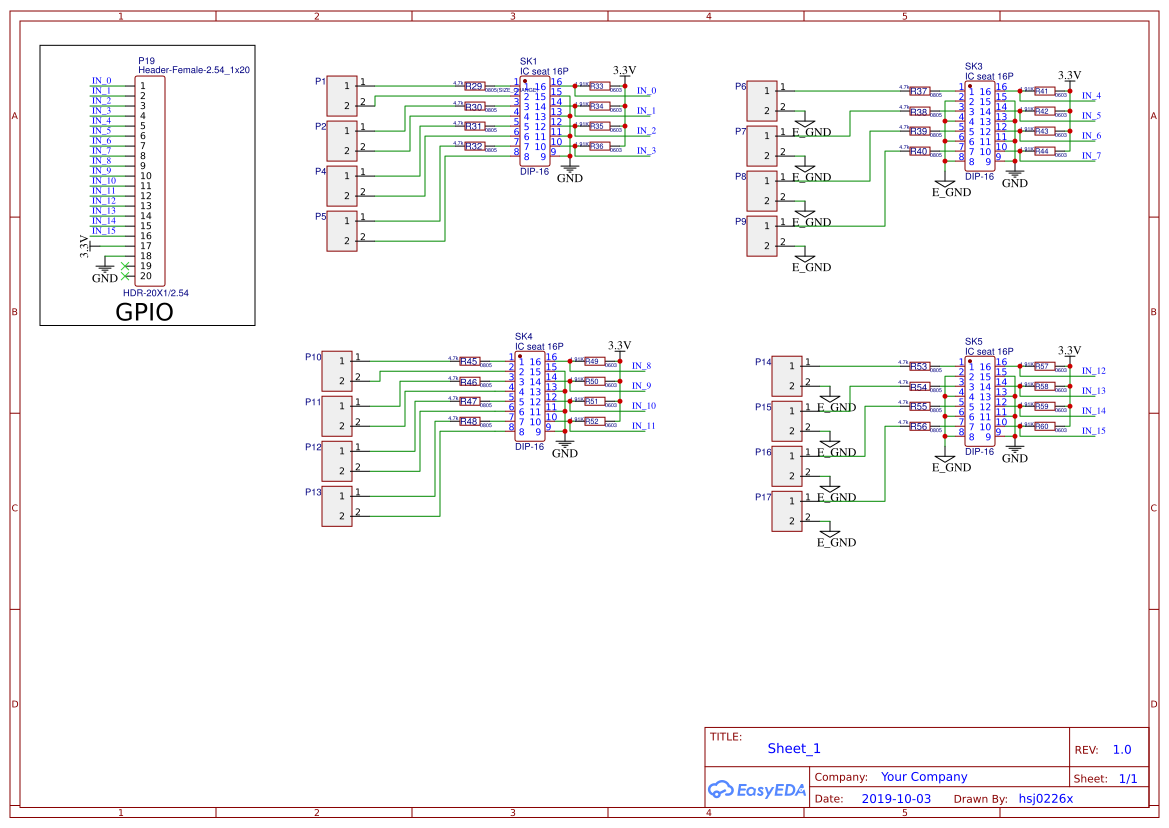Select the large GPIO text label
This screenshot has width=1169, height=828.
146,311
